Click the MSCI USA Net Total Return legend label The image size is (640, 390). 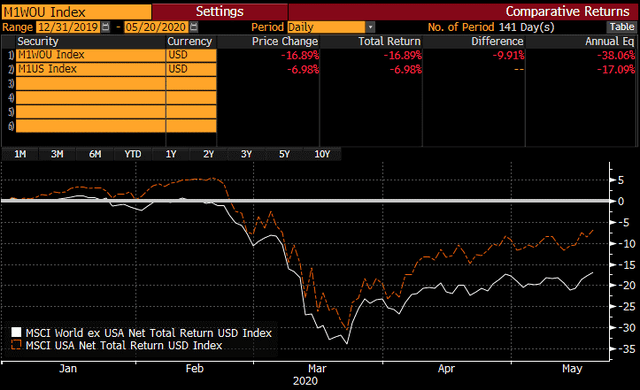coord(124,346)
